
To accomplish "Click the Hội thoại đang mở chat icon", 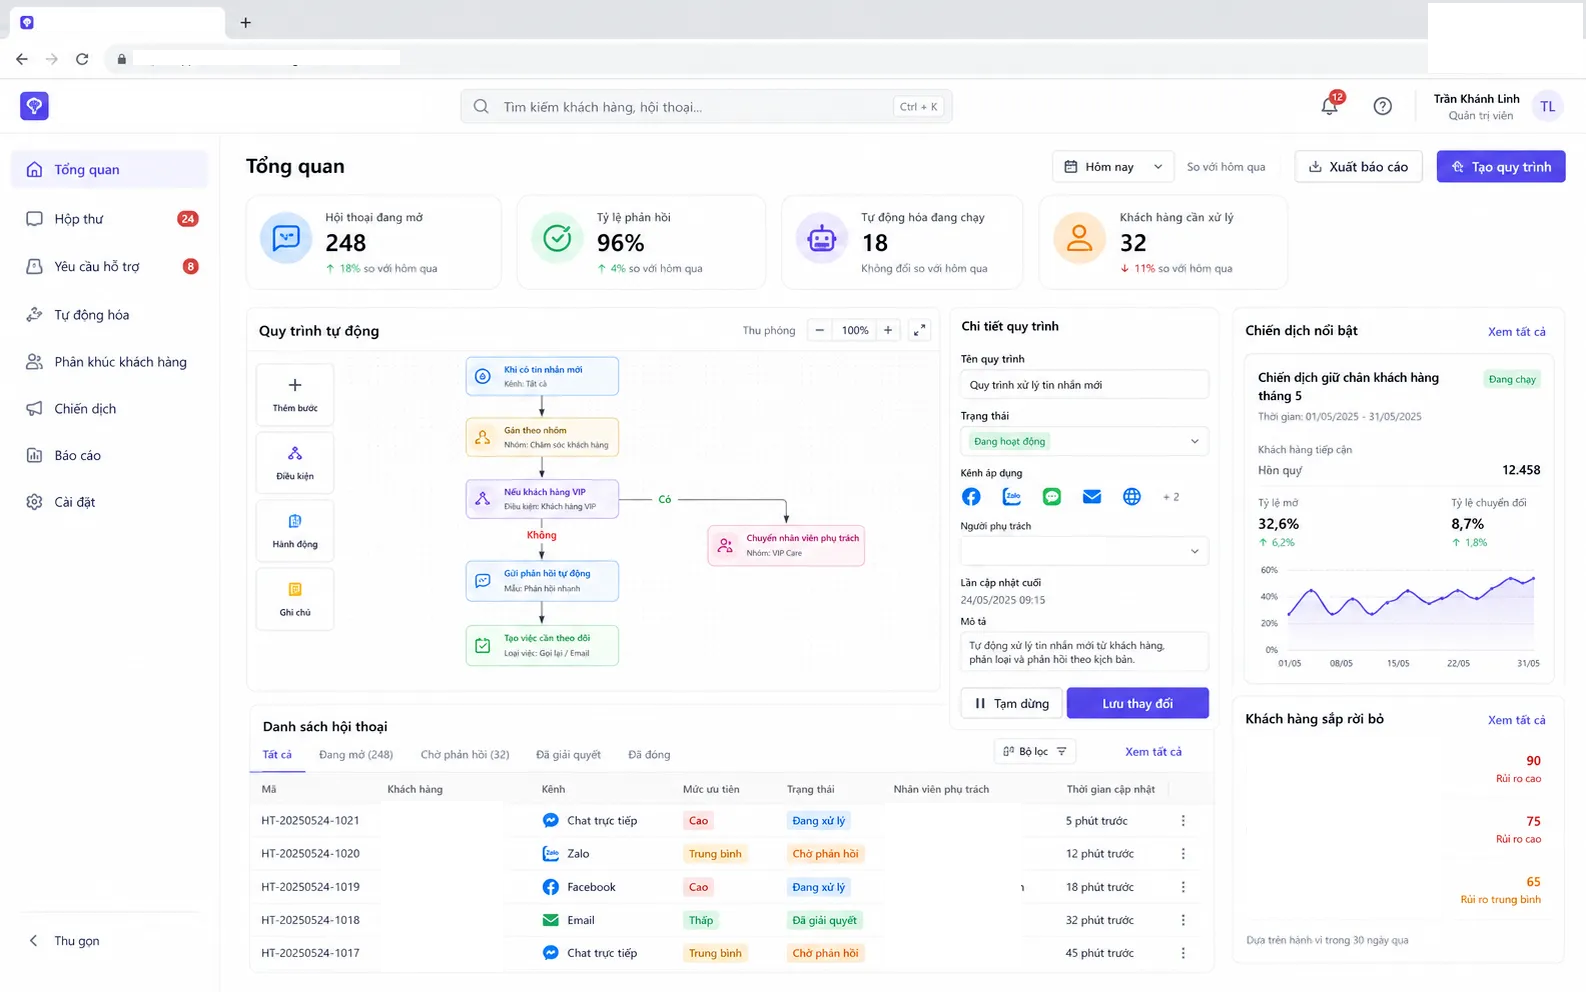I will click(286, 238).
